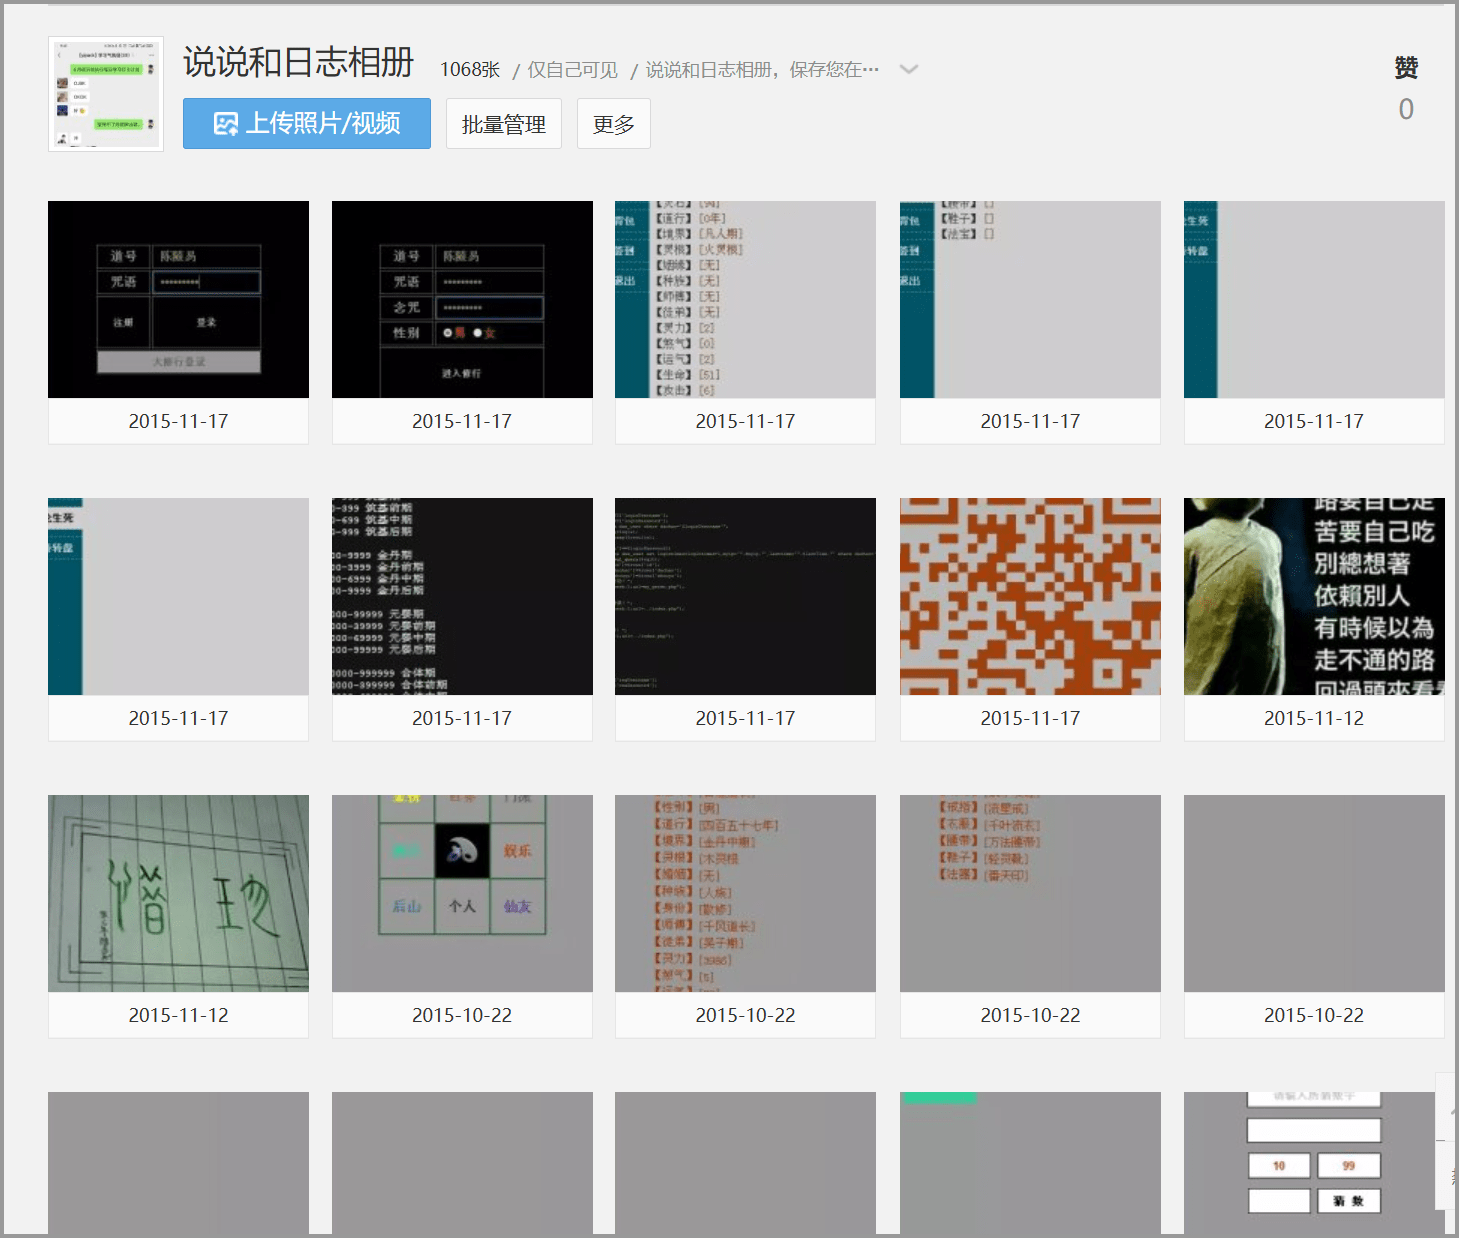Open the black login form photo with 登录
Image resolution: width=1459 pixels, height=1238 pixels.
[178, 299]
